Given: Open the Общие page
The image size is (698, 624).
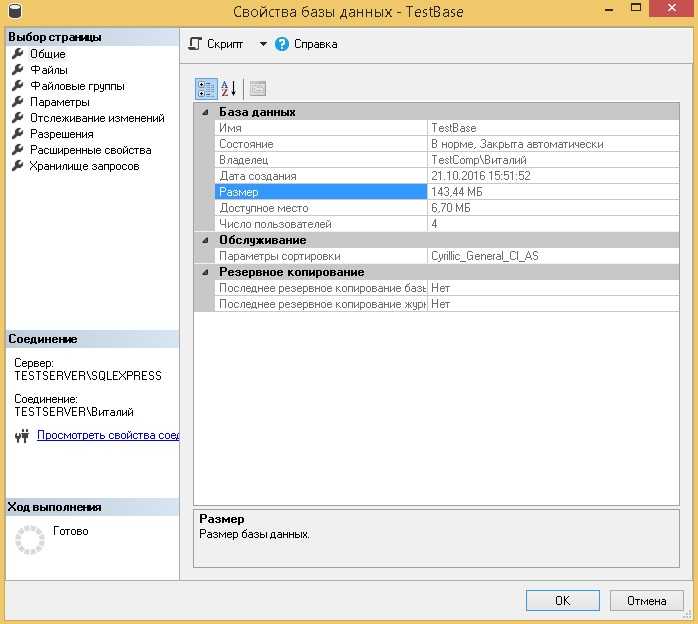Looking at the screenshot, I should coord(47,54).
